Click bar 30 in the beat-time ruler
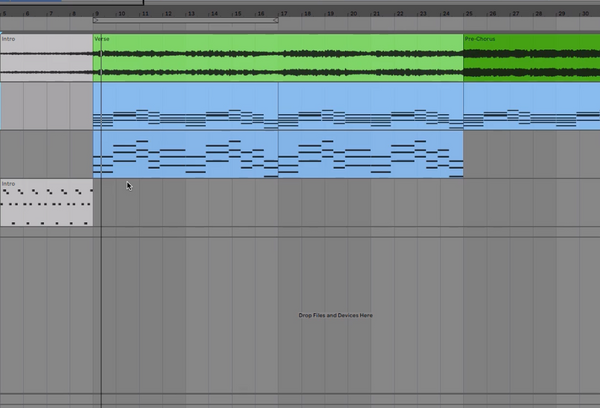The width and height of the screenshot is (600, 408). (585, 14)
